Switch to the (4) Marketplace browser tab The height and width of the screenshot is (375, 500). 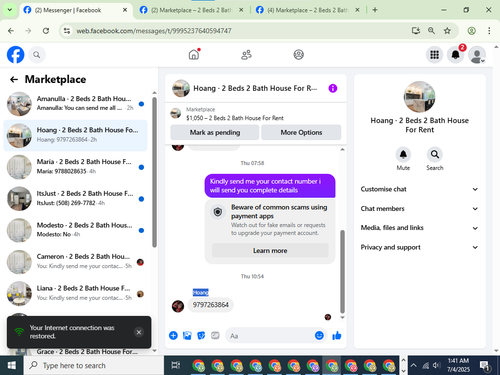[308, 10]
